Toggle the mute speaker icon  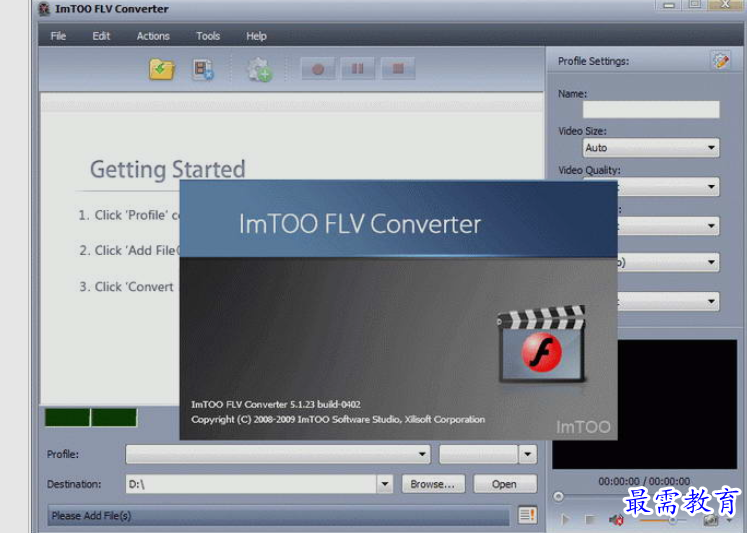coord(616,520)
